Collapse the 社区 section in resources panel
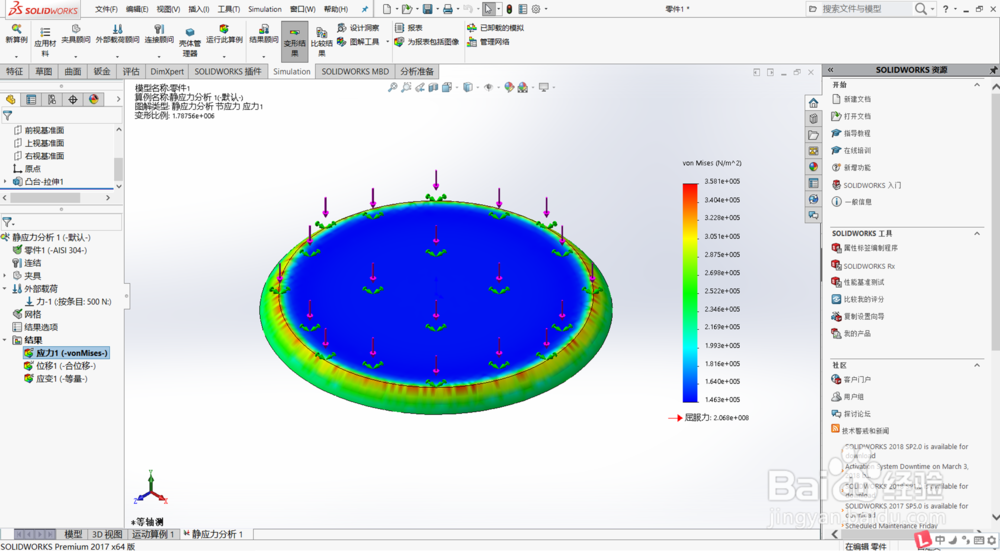Screen dimensions: 1000x551 click(976, 365)
